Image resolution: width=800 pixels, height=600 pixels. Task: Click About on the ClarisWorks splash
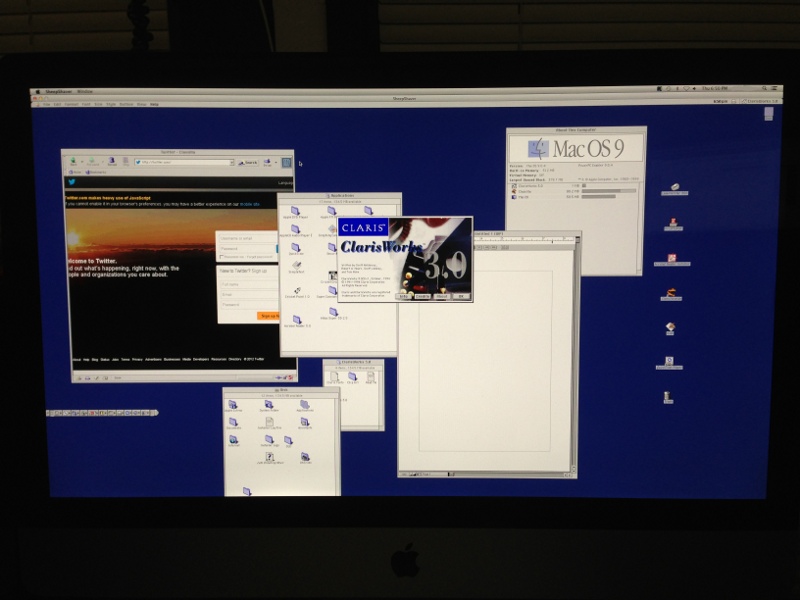[x=442, y=296]
